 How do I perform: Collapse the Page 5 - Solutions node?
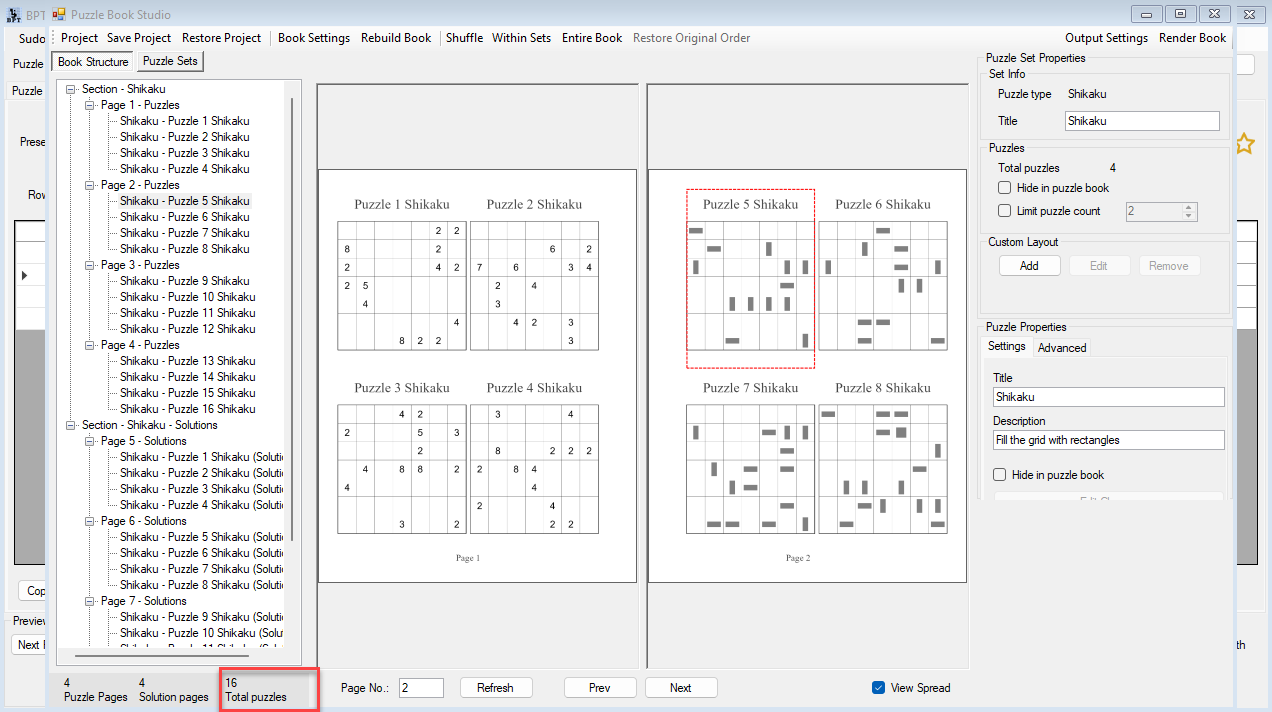[x=89, y=441]
